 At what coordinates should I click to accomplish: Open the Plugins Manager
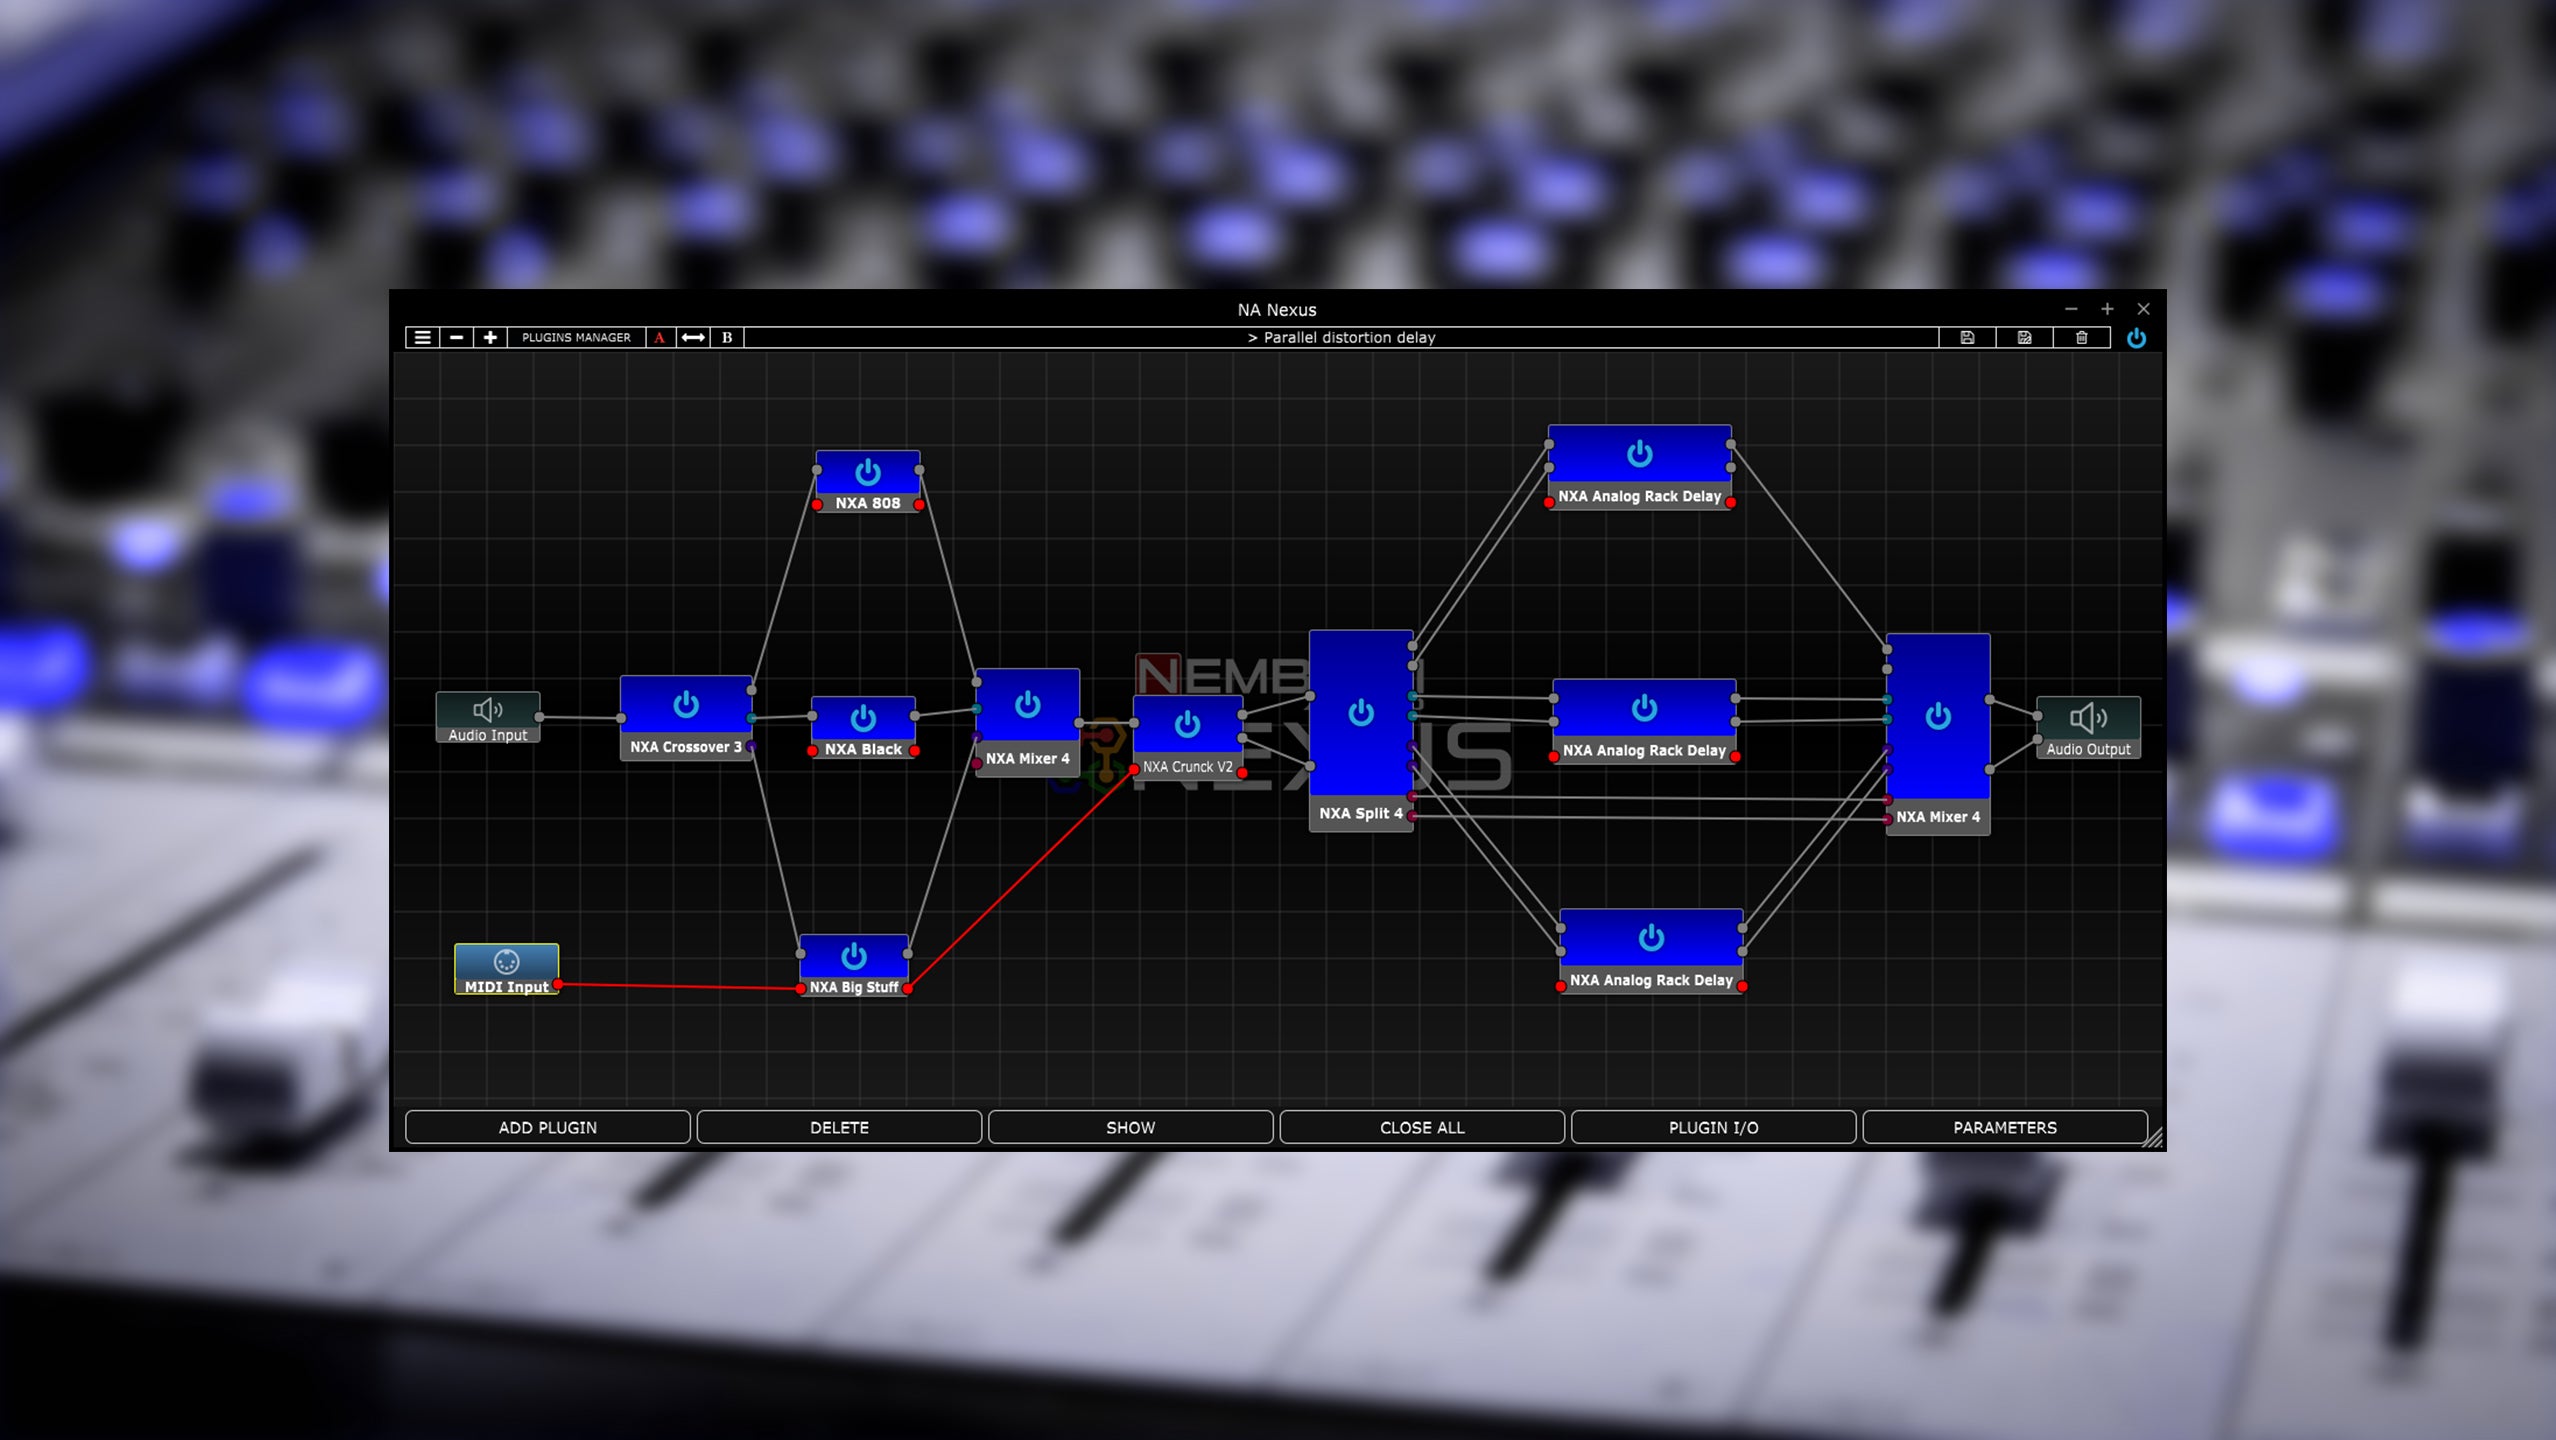coord(575,337)
